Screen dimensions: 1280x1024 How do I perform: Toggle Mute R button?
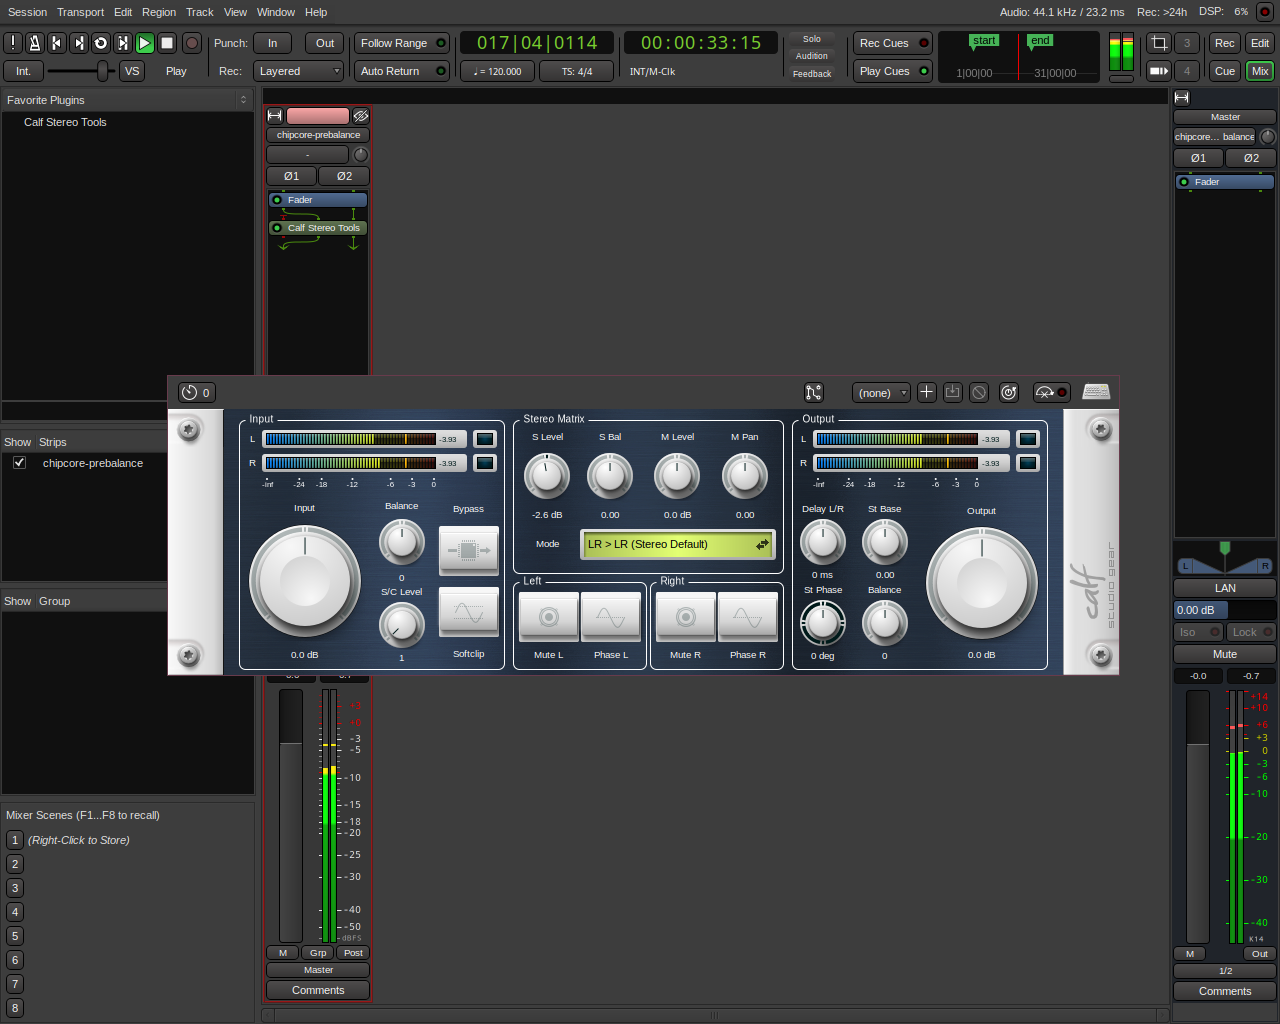[685, 617]
